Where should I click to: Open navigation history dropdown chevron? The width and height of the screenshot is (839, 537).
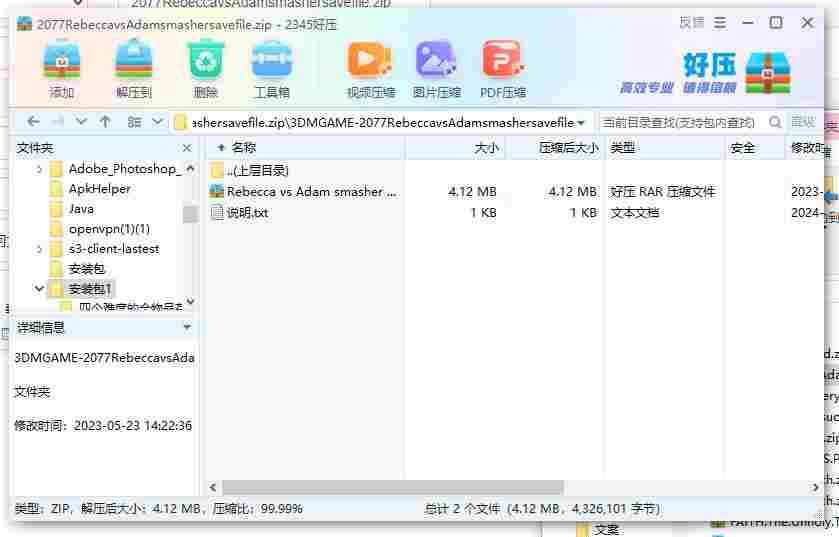click(x=81, y=121)
